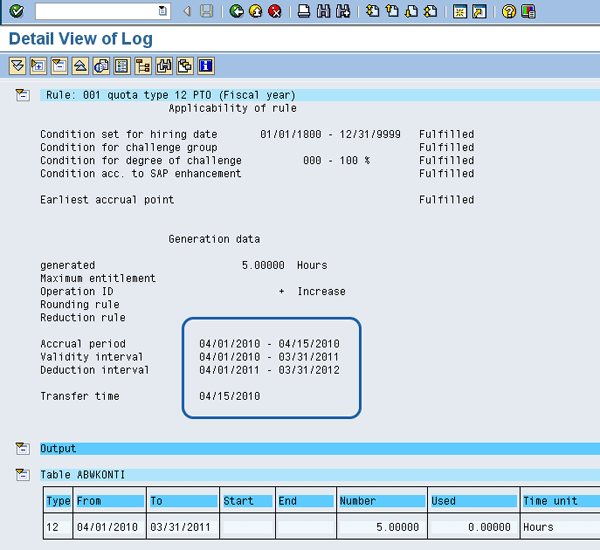600x550 pixels.
Task: Click the green Back arrow icon
Action: tap(236, 12)
